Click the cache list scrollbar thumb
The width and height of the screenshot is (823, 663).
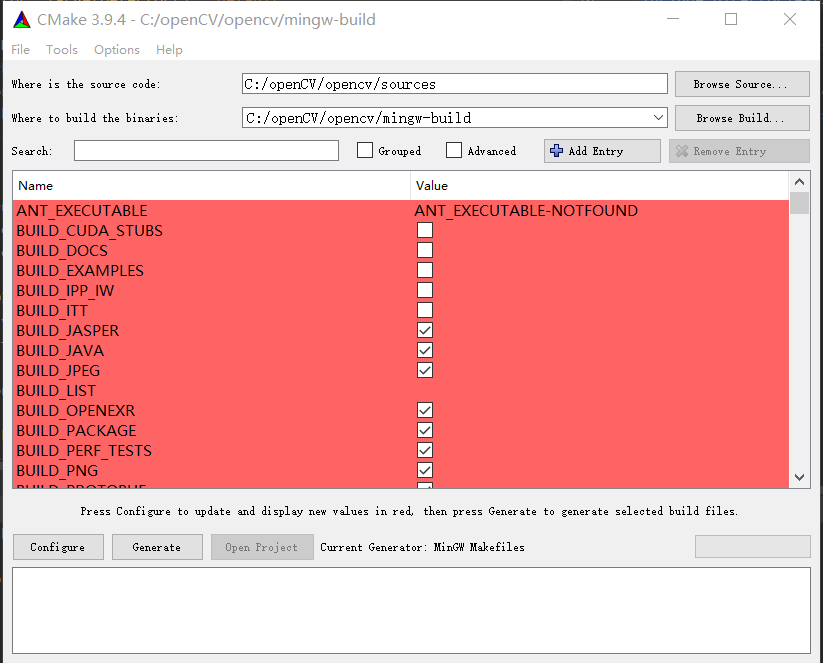point(799,203)
